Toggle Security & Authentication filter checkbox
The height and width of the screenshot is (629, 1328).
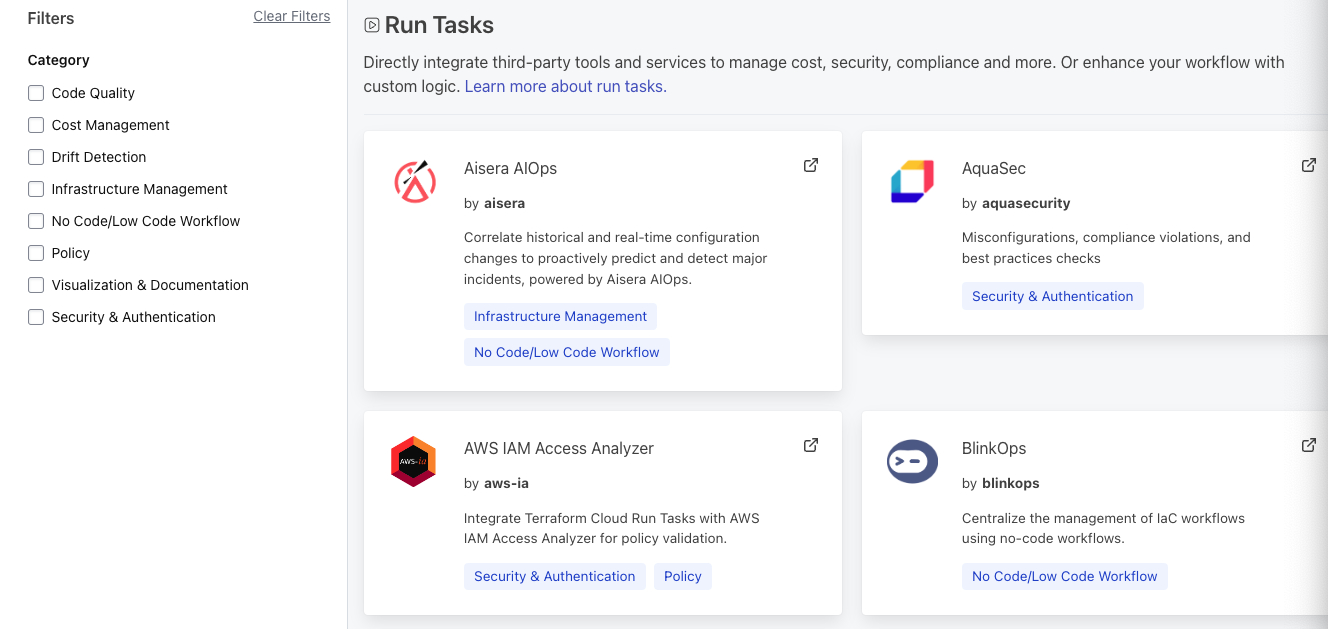coord(36,317)
